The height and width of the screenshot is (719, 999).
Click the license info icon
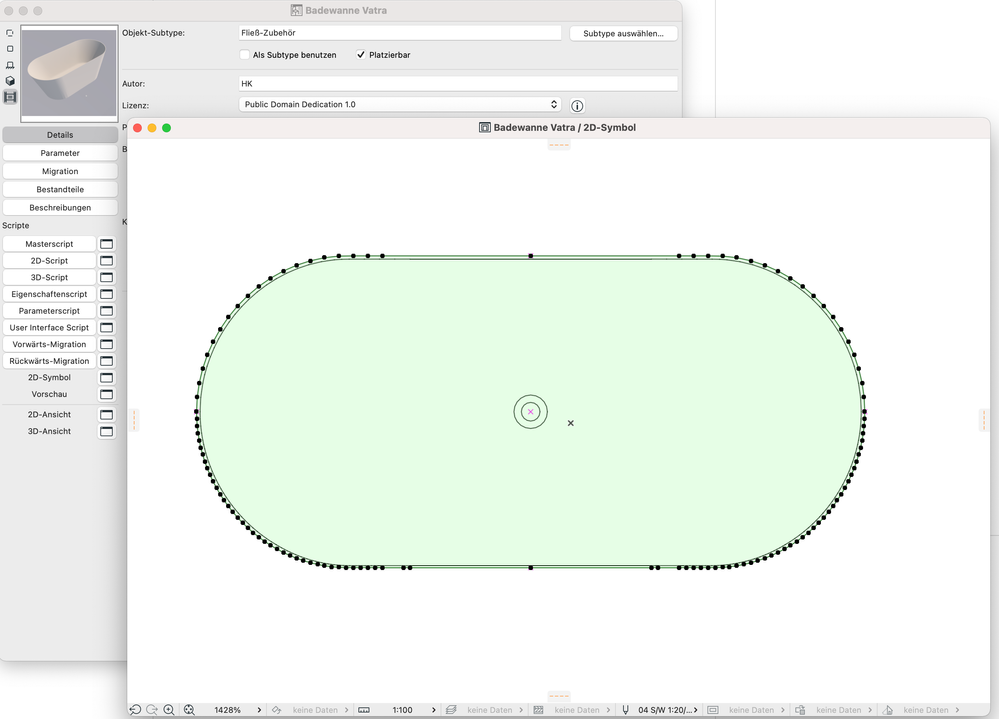point(577,105)
